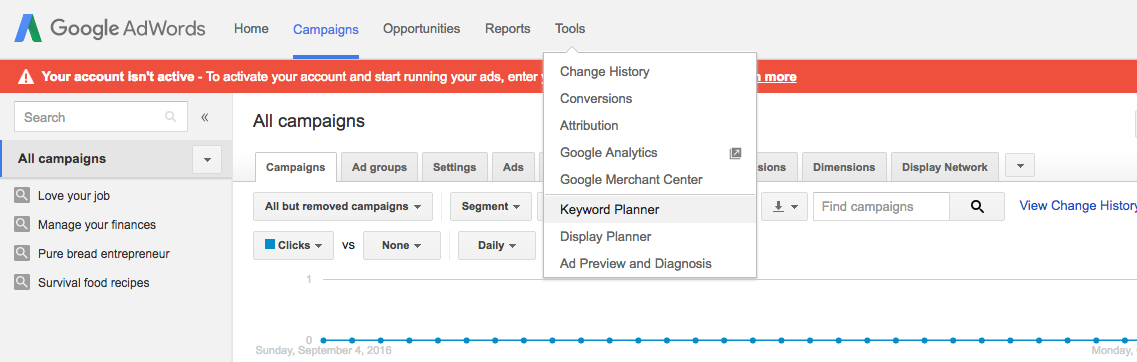Click external link icon next to Google Analytics
1137x362 pixels.
click(735, 153)
